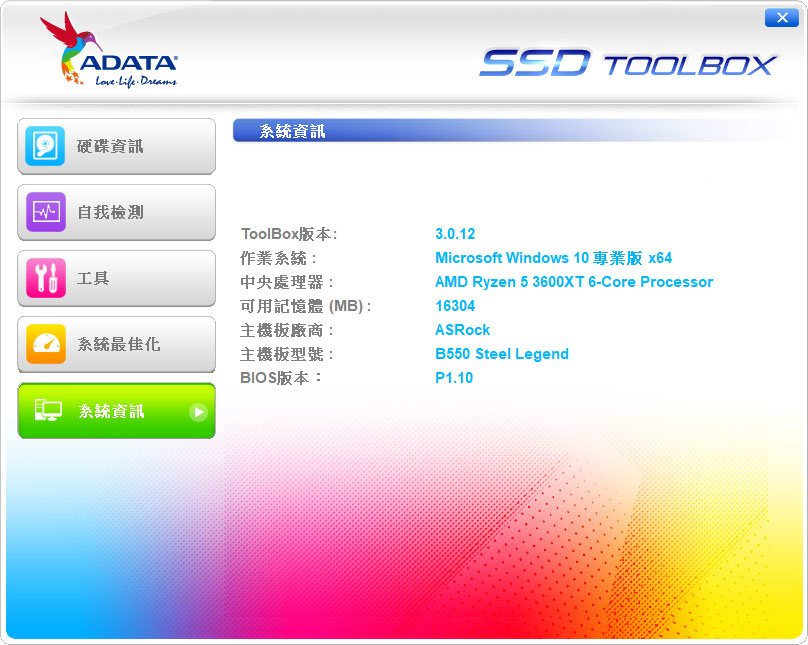Open the 系統最佳化 optimization tab

coord(116,344)
